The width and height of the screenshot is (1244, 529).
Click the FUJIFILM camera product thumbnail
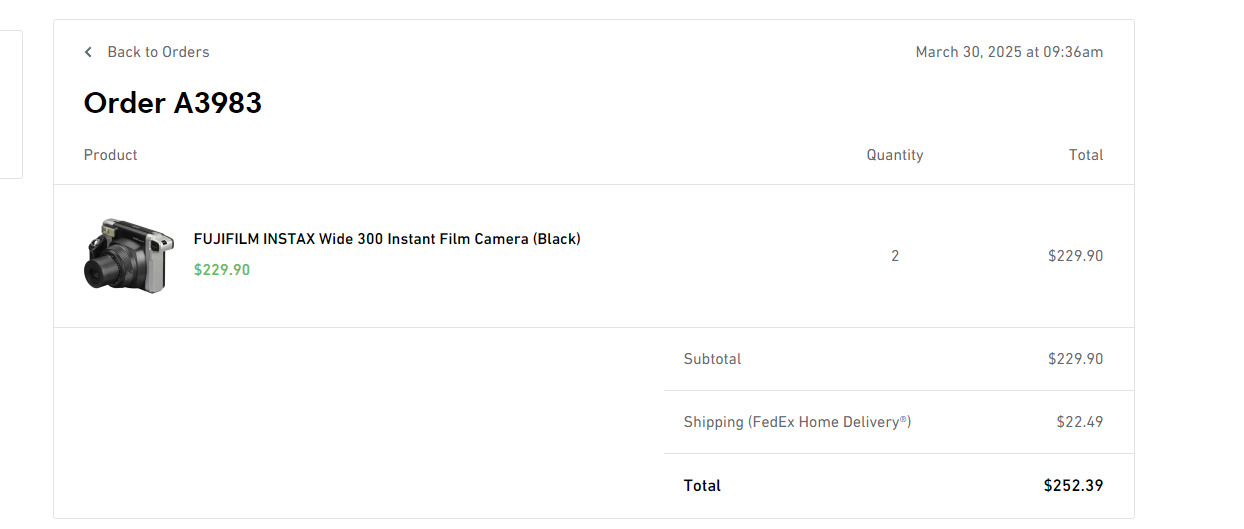pos(129,256)
